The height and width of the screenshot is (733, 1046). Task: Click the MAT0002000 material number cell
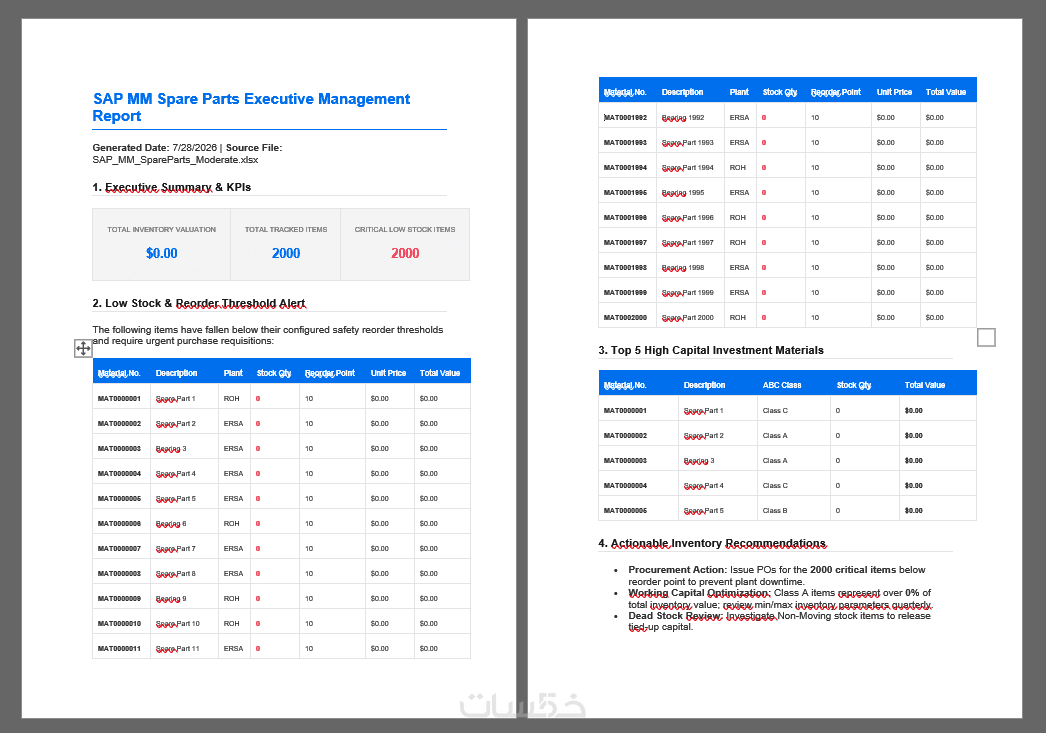tap(627, 317)
